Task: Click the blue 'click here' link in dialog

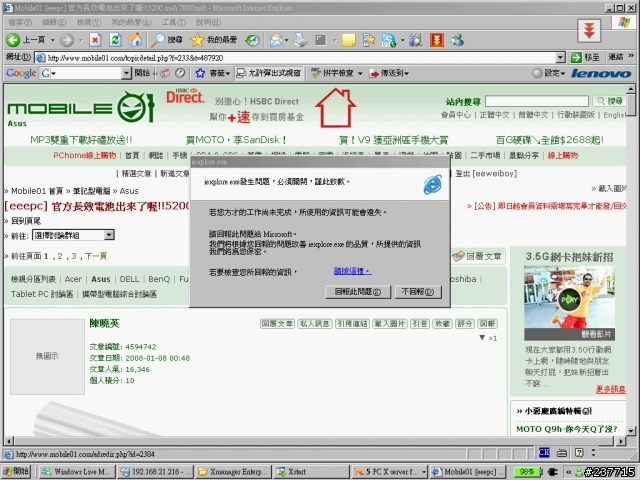Action: [352, 271]
